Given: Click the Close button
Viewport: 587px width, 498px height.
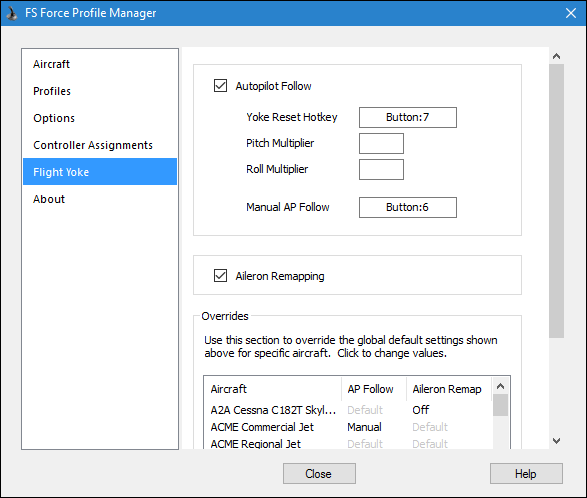Looking at the screenshot, I should pyautogui.click(x=319, y=474).
